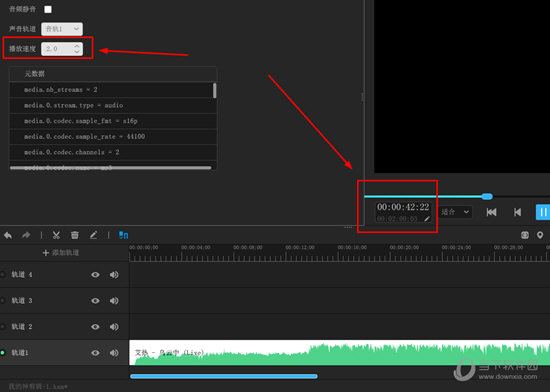
Task: Select the scissors split tool
Action: [x=56, y=235]
